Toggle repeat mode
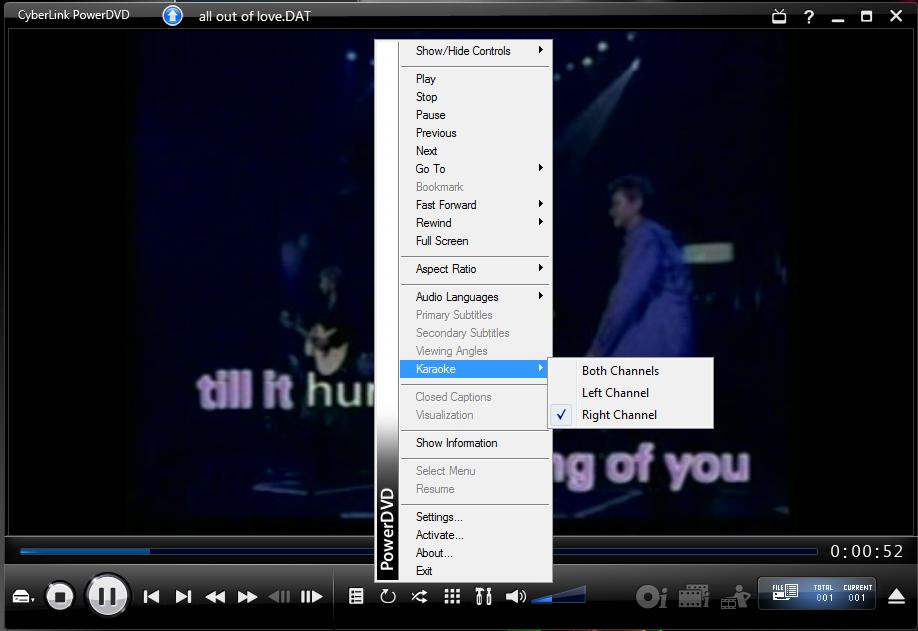The image size is (918, 631). coord(388,595)
